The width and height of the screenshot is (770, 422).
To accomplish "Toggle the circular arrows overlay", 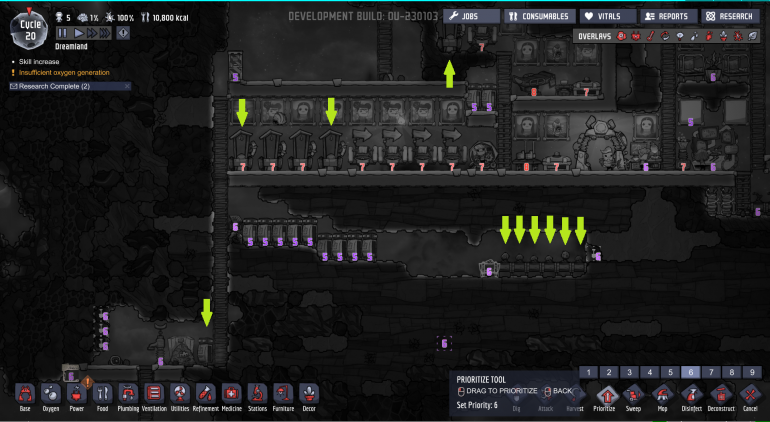I will (665, 36).
